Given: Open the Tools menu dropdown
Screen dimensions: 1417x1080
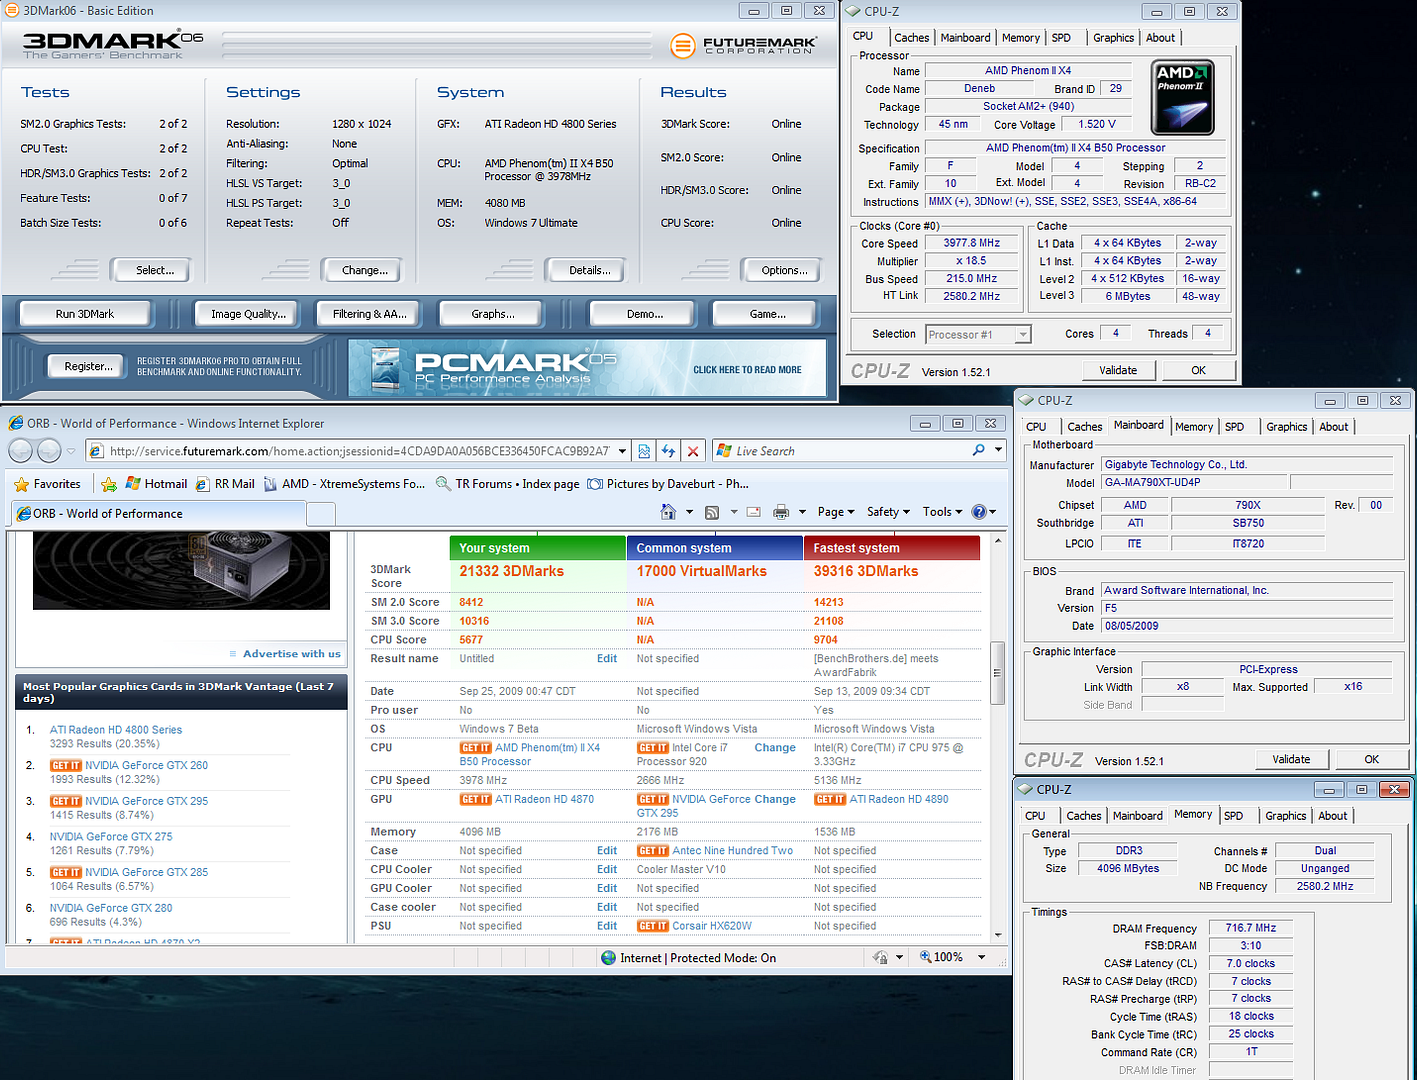Looking at the screenshot, I should [x=943, y=512].
